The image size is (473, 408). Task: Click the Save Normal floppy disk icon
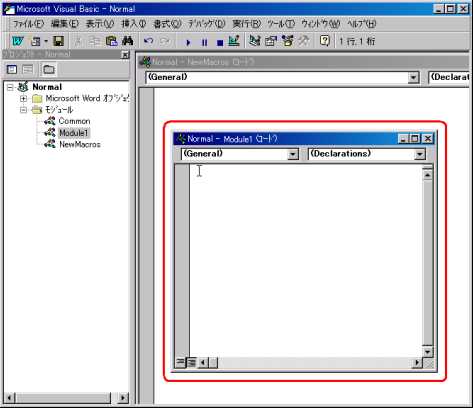point(59,41)
